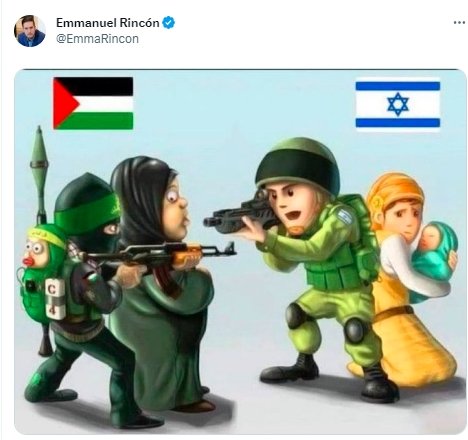Click the red triangle of the left flag
Screen dimensions: 468x440
pos(64,103)
